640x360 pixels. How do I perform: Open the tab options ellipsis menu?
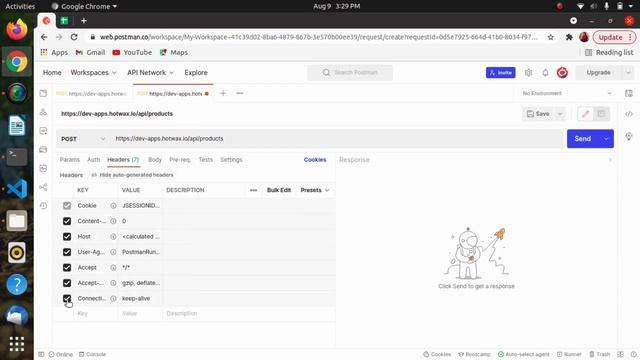point(240,93)
